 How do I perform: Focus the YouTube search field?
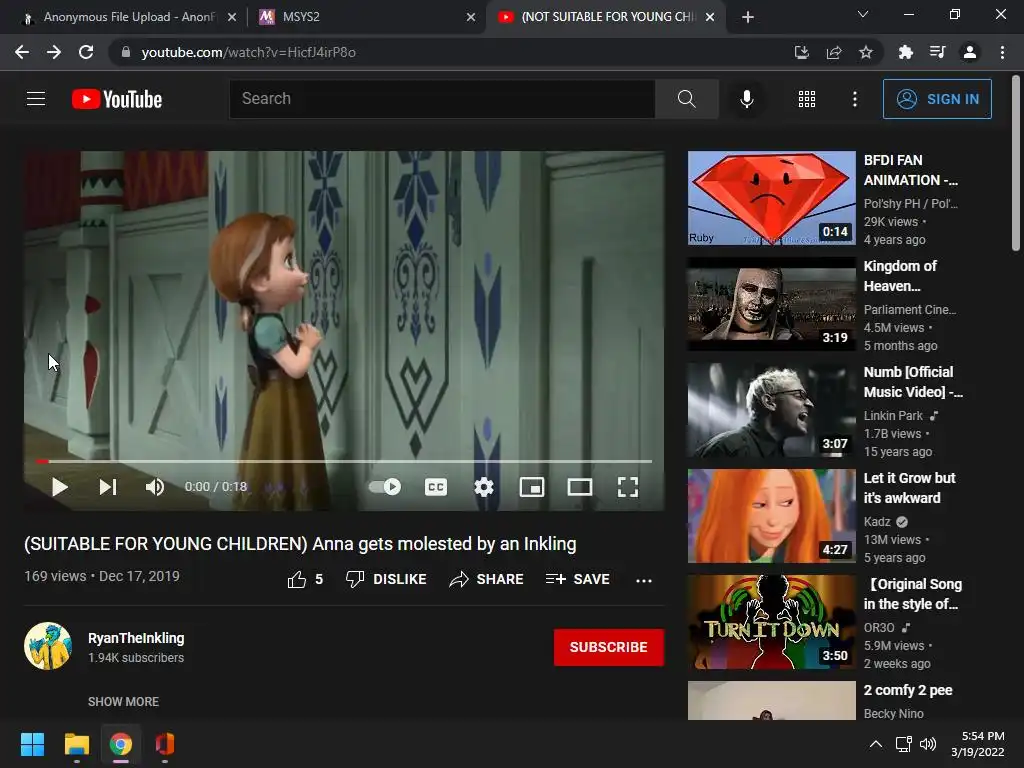pos(442,99)
